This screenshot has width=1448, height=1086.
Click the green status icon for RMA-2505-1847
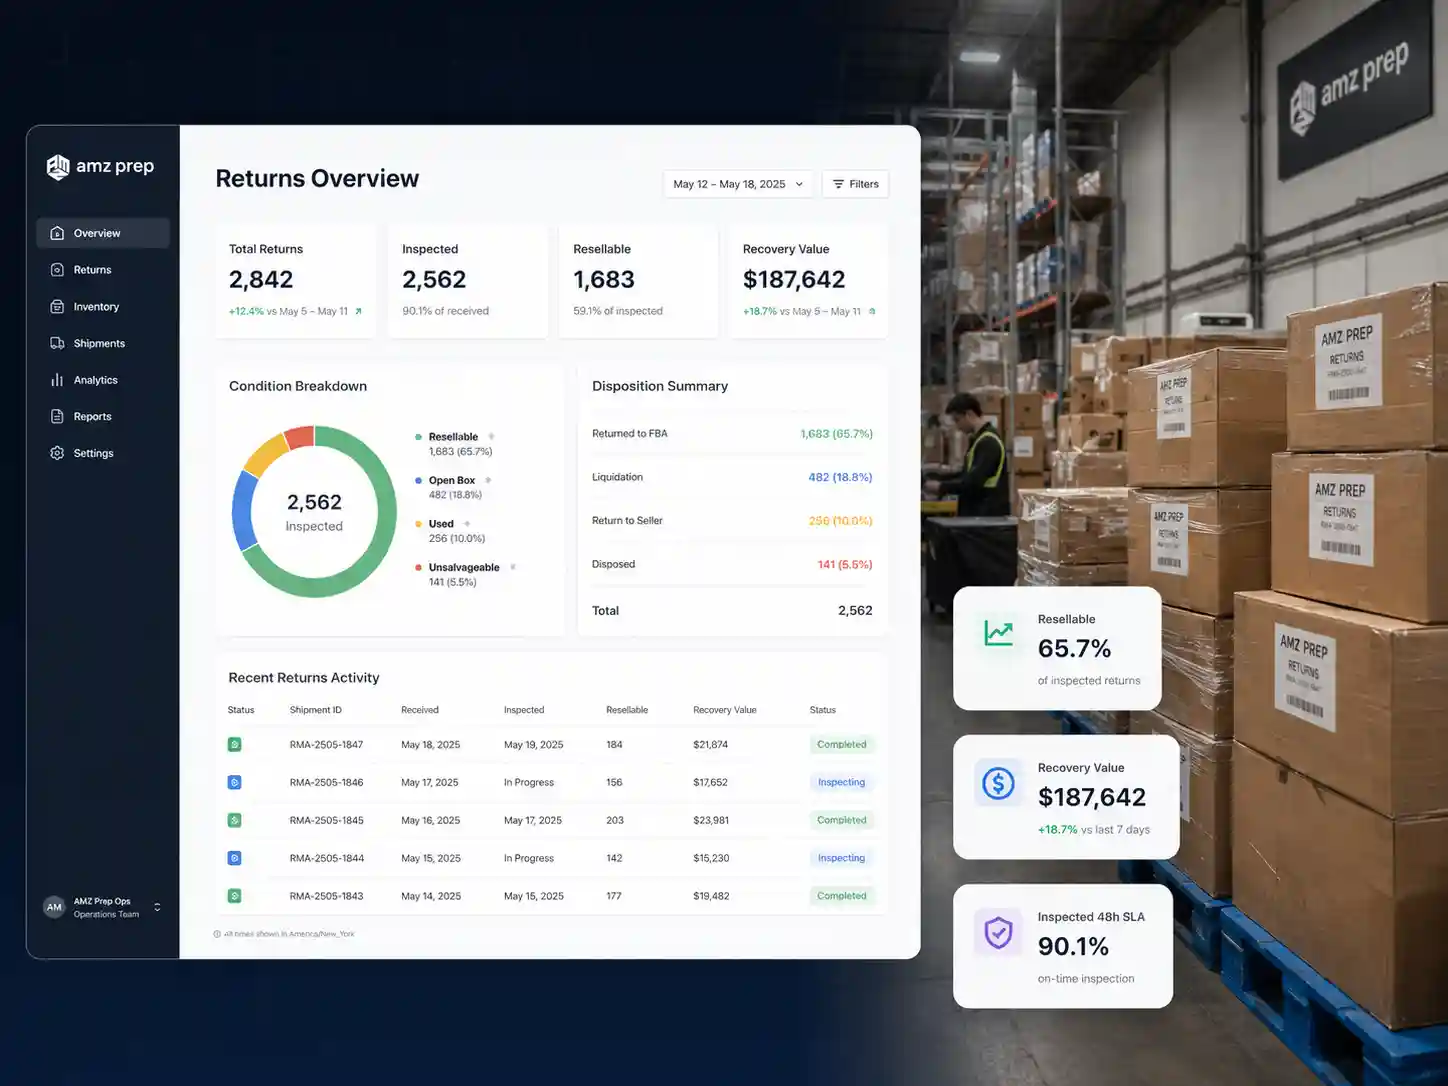235,745
